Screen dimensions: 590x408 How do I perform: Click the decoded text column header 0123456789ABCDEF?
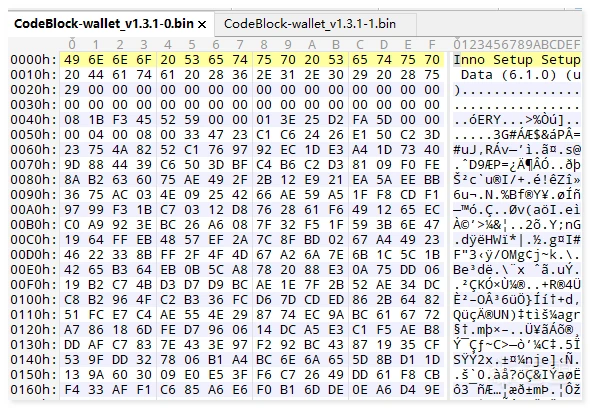coord(517,45)
